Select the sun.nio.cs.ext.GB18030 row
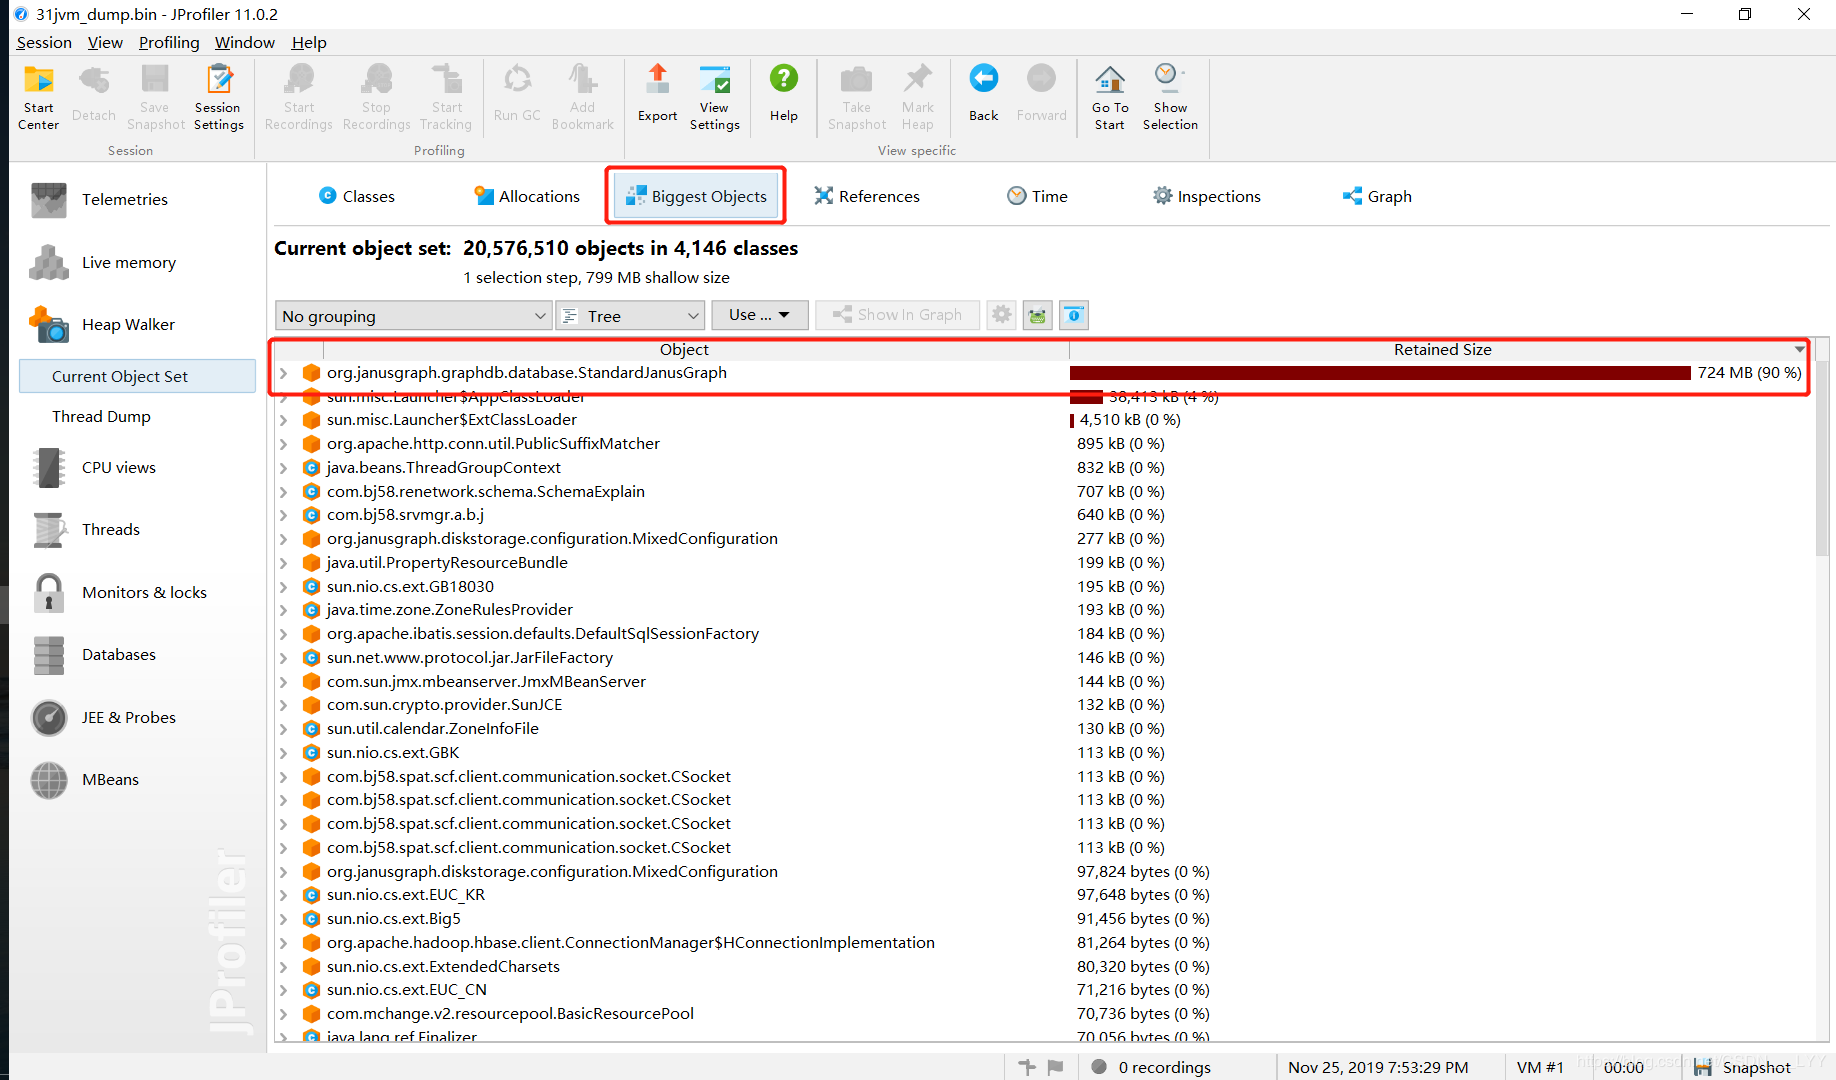 click(x=1042, y=587)
